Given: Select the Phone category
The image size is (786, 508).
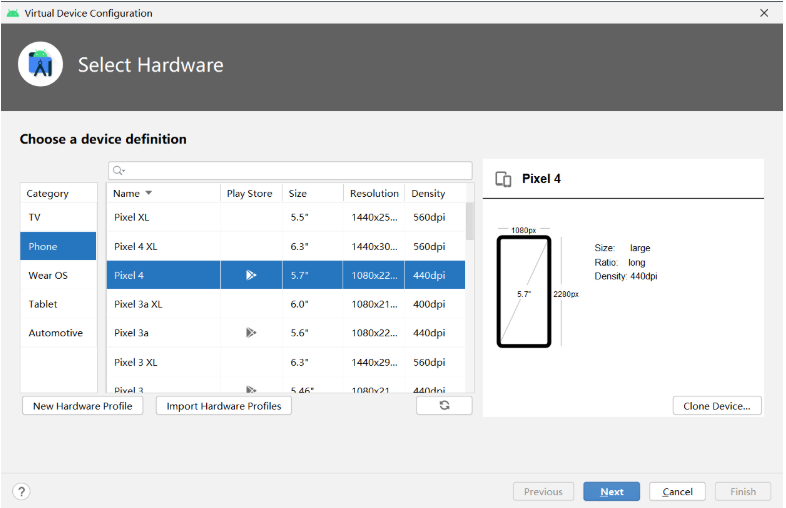Looking at the screenshot, I should click(x=58, y=246).
